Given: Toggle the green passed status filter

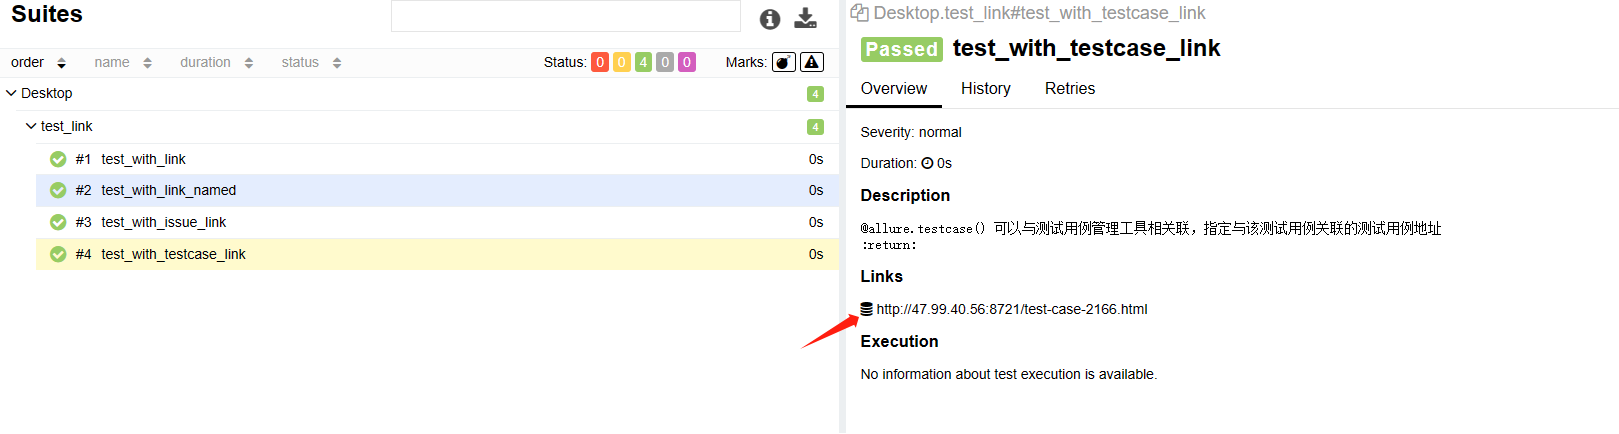Looking at the screenshot, I should click(x=643, y=62).
